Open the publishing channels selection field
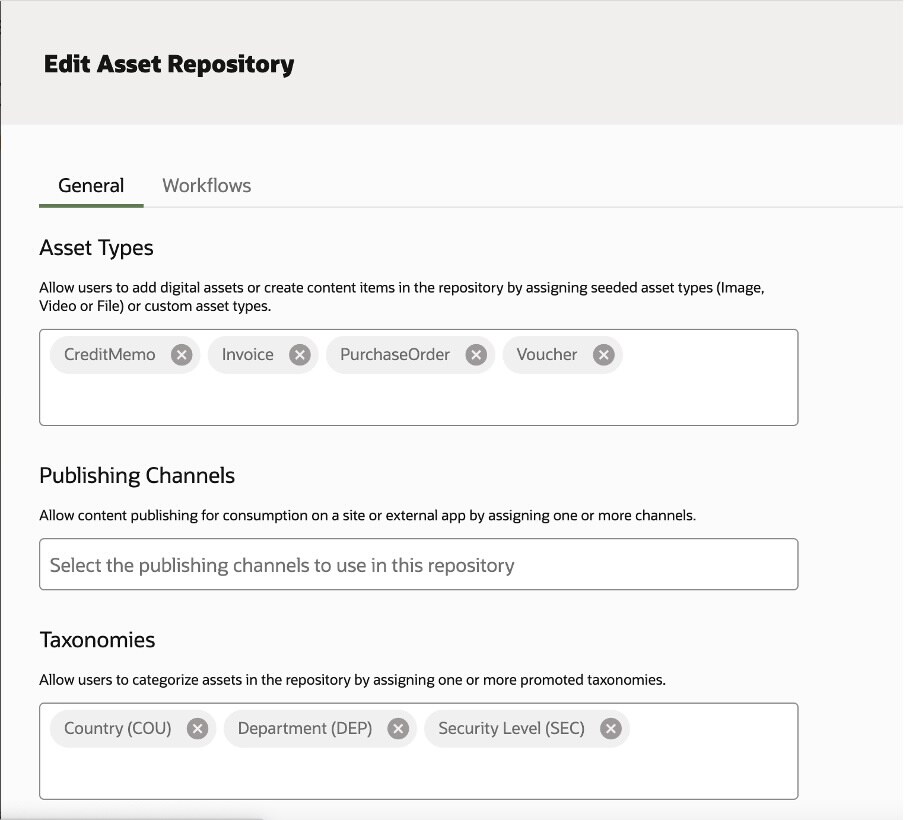904x820 pixels. tap(418, 565)
